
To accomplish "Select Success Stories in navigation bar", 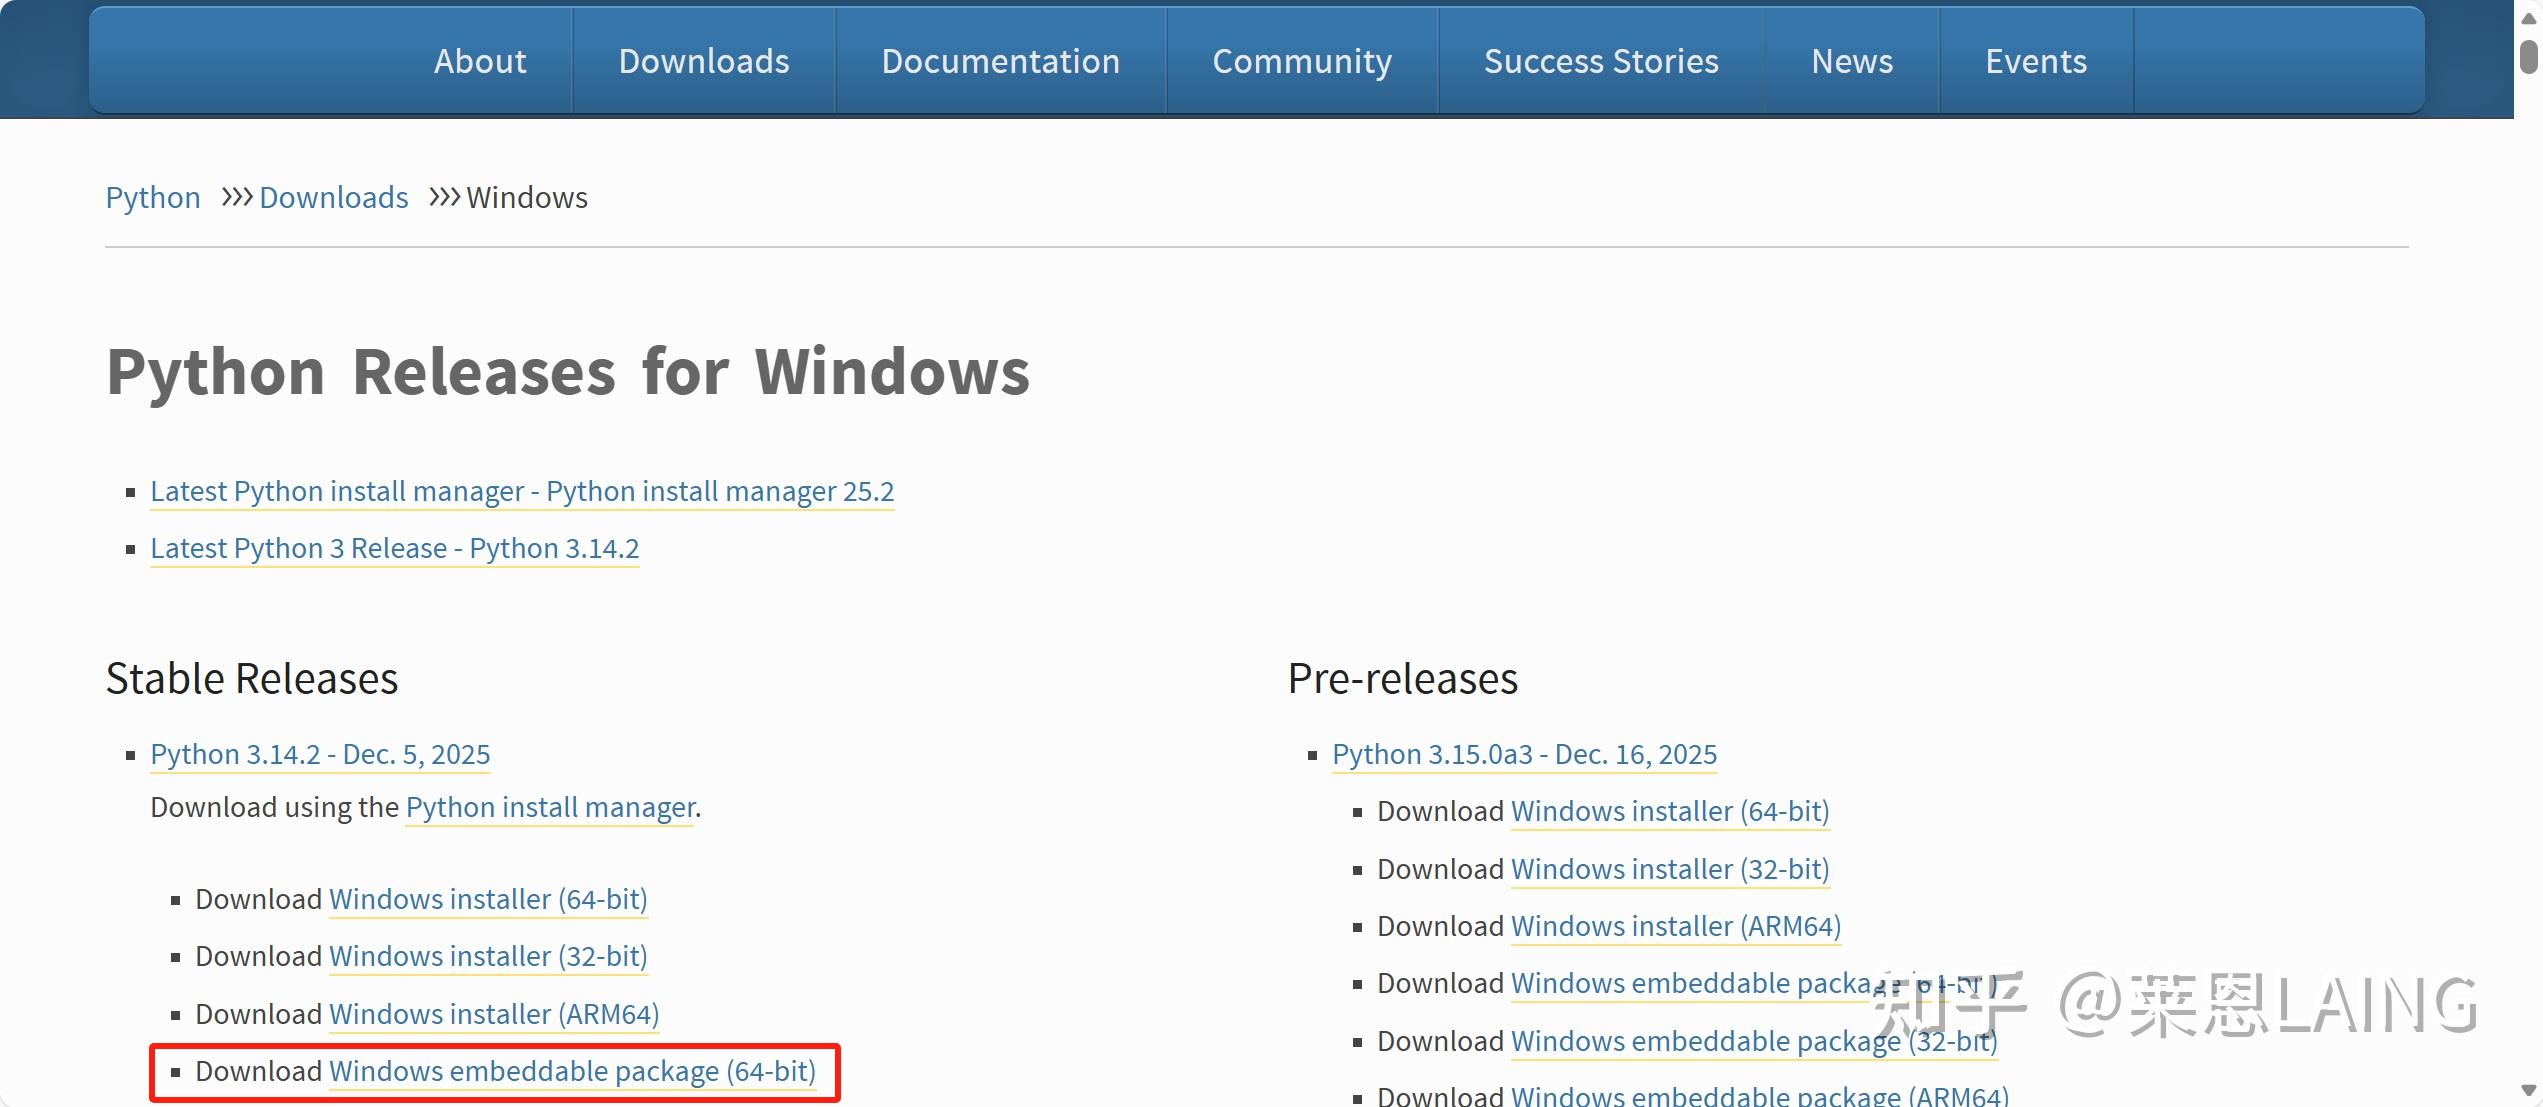I will 1600,62.
